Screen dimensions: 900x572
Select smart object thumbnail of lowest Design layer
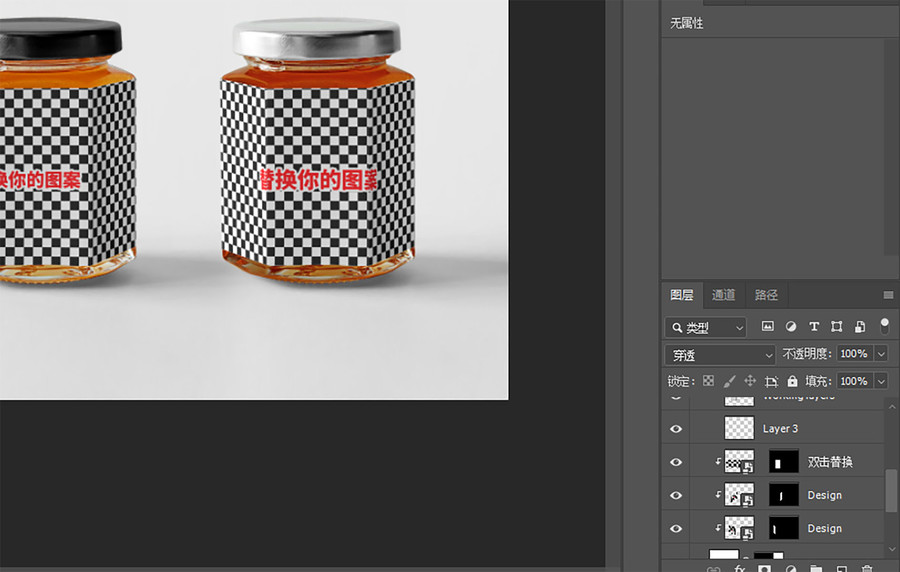(x=739, y=528)
